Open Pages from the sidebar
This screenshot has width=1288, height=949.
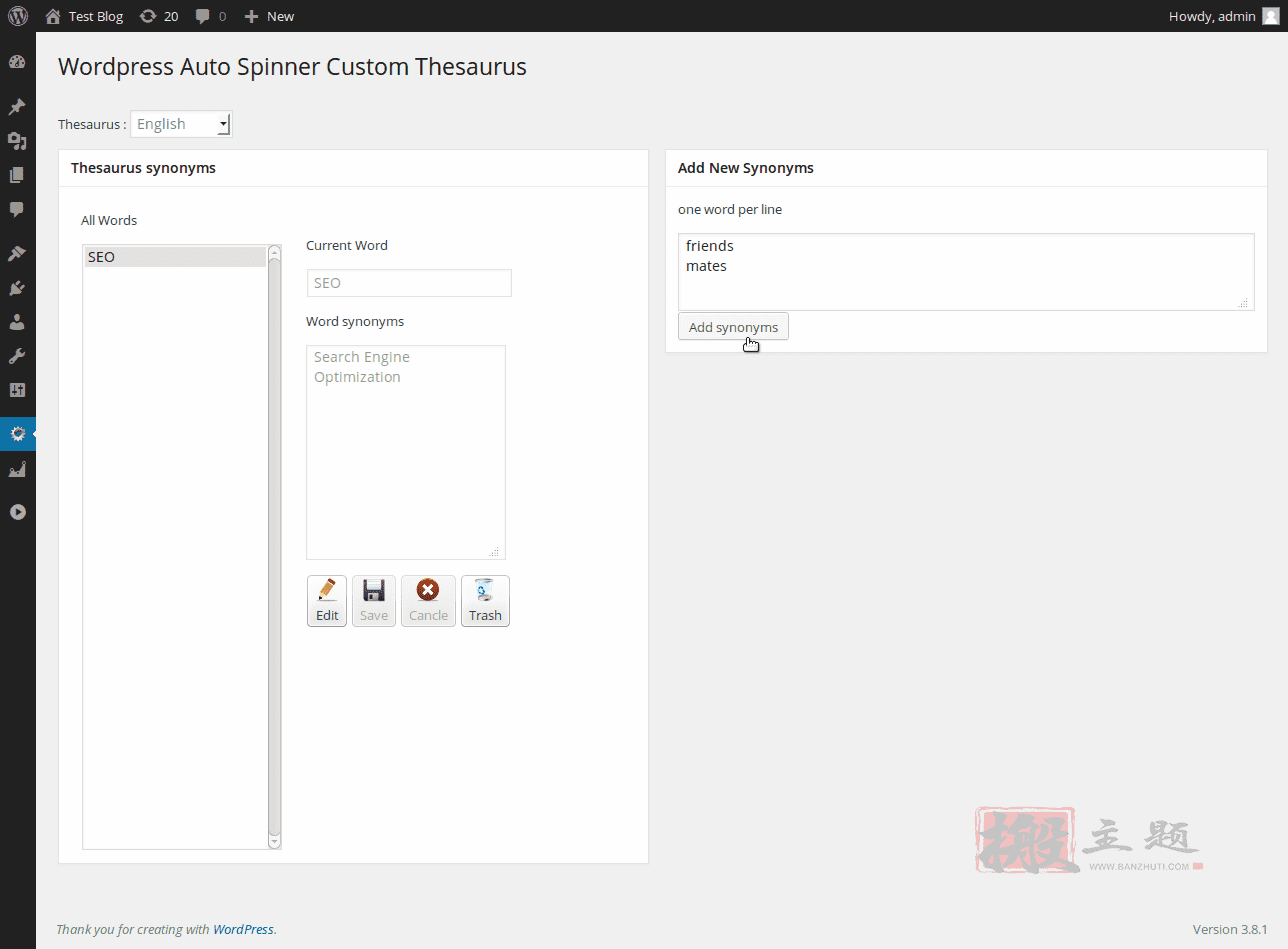[x=17, y=175]
